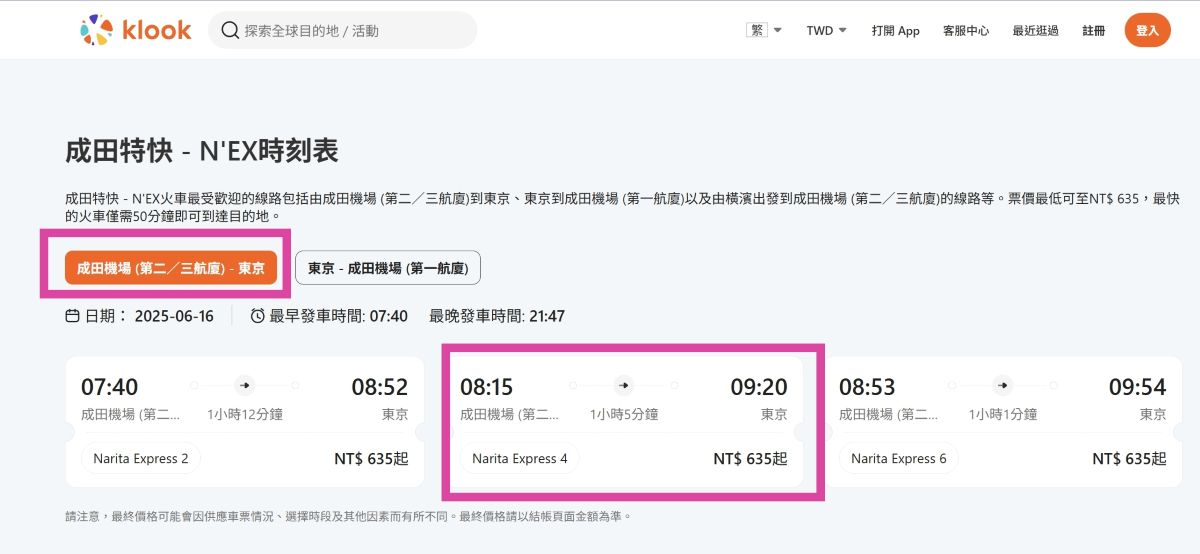Click the 08:15 departure time
Image resolution: width=1200 pixels, height=554 pixels.
click(489, 387)
